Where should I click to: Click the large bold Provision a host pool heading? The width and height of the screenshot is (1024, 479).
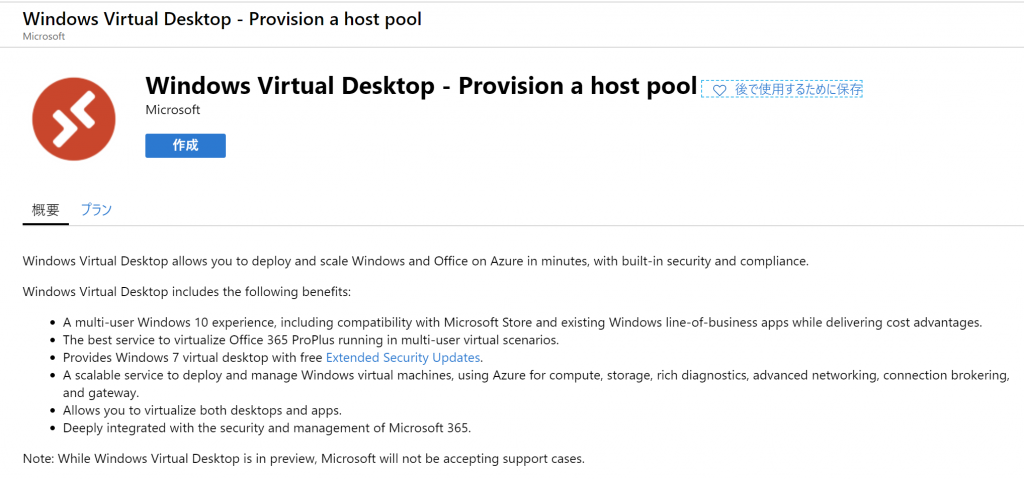coord(420,86)
